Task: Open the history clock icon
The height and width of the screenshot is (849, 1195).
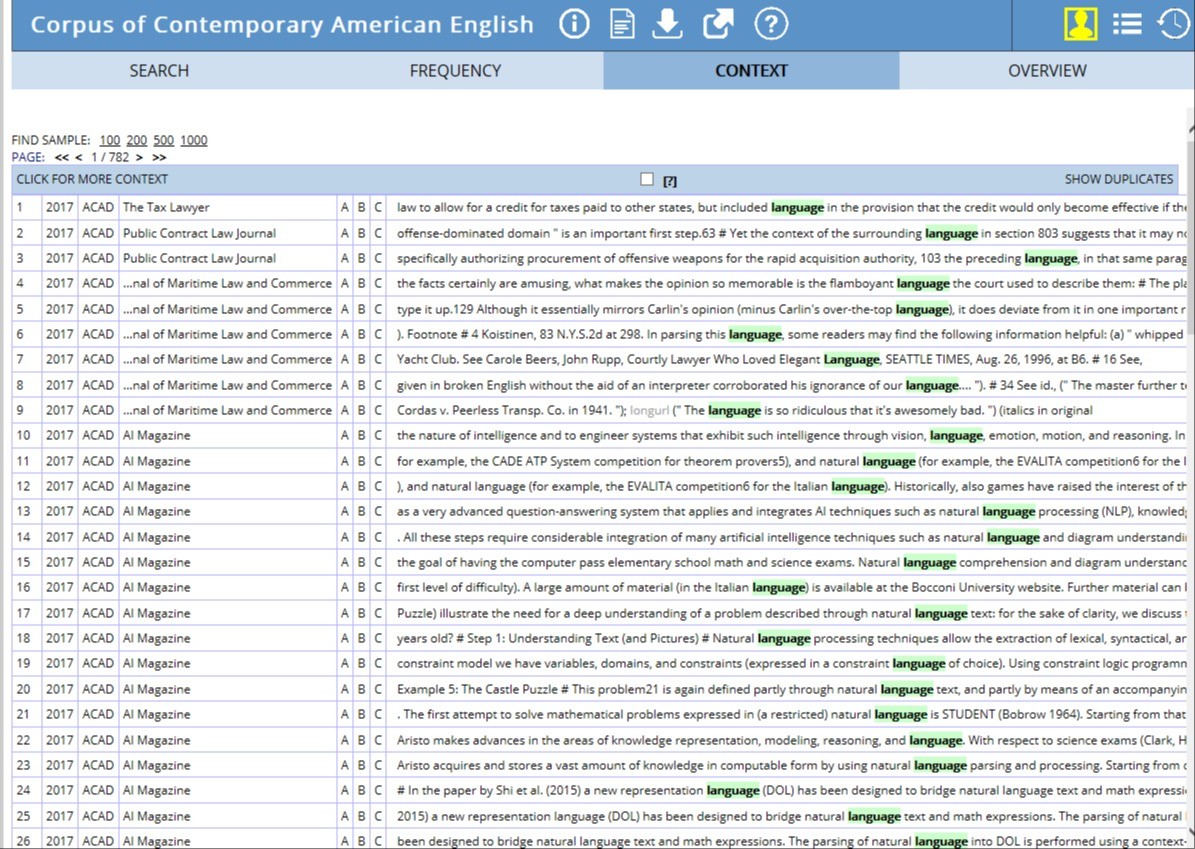Action: click(1174, 24)
